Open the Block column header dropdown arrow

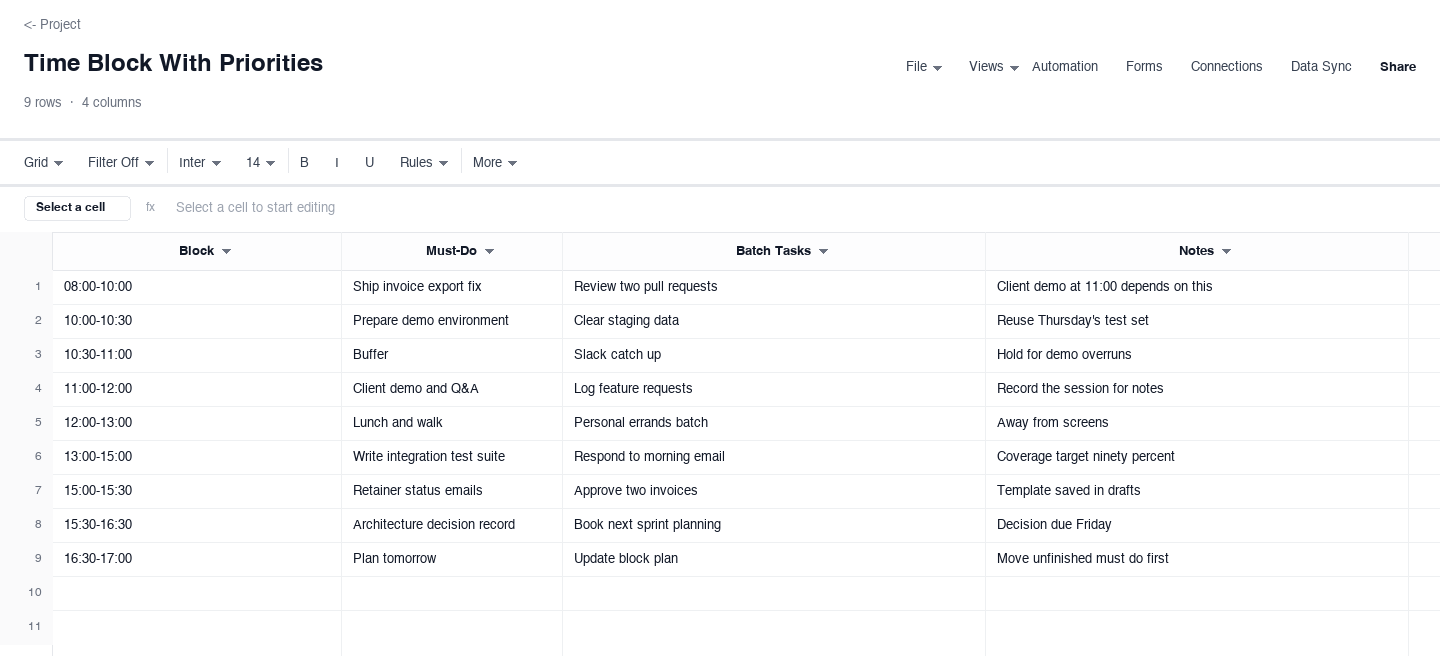click(226, 252)
